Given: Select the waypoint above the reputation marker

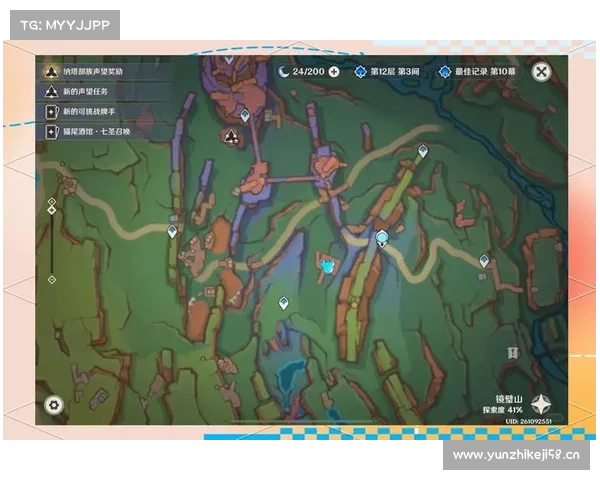Looking at the screenshot, I should (245, 115).
